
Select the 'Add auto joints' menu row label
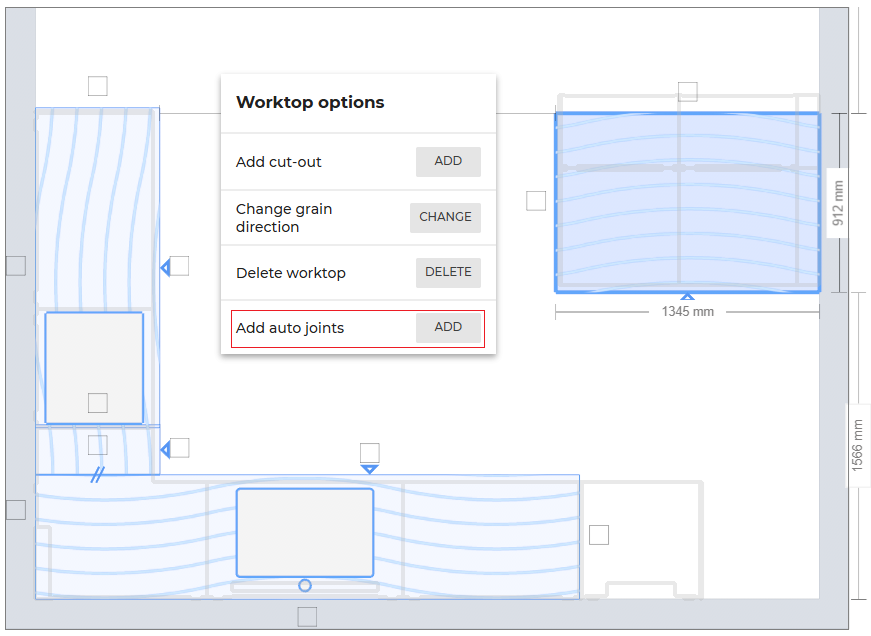click(290, 328)
